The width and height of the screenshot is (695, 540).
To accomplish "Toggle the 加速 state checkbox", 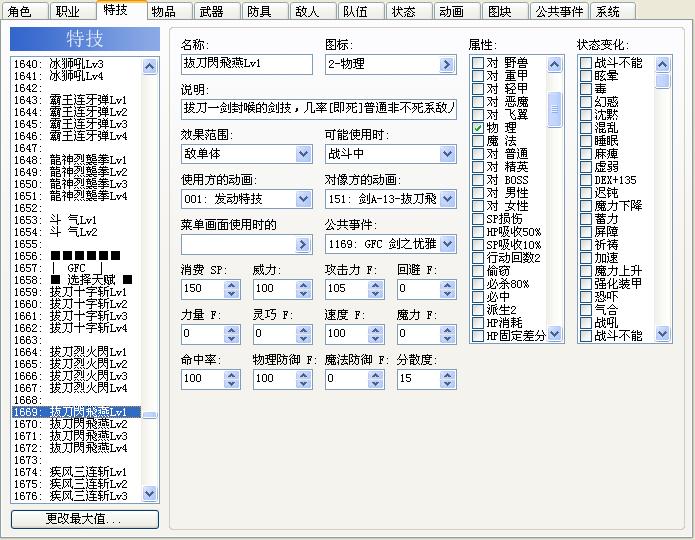I will point(586,258).
